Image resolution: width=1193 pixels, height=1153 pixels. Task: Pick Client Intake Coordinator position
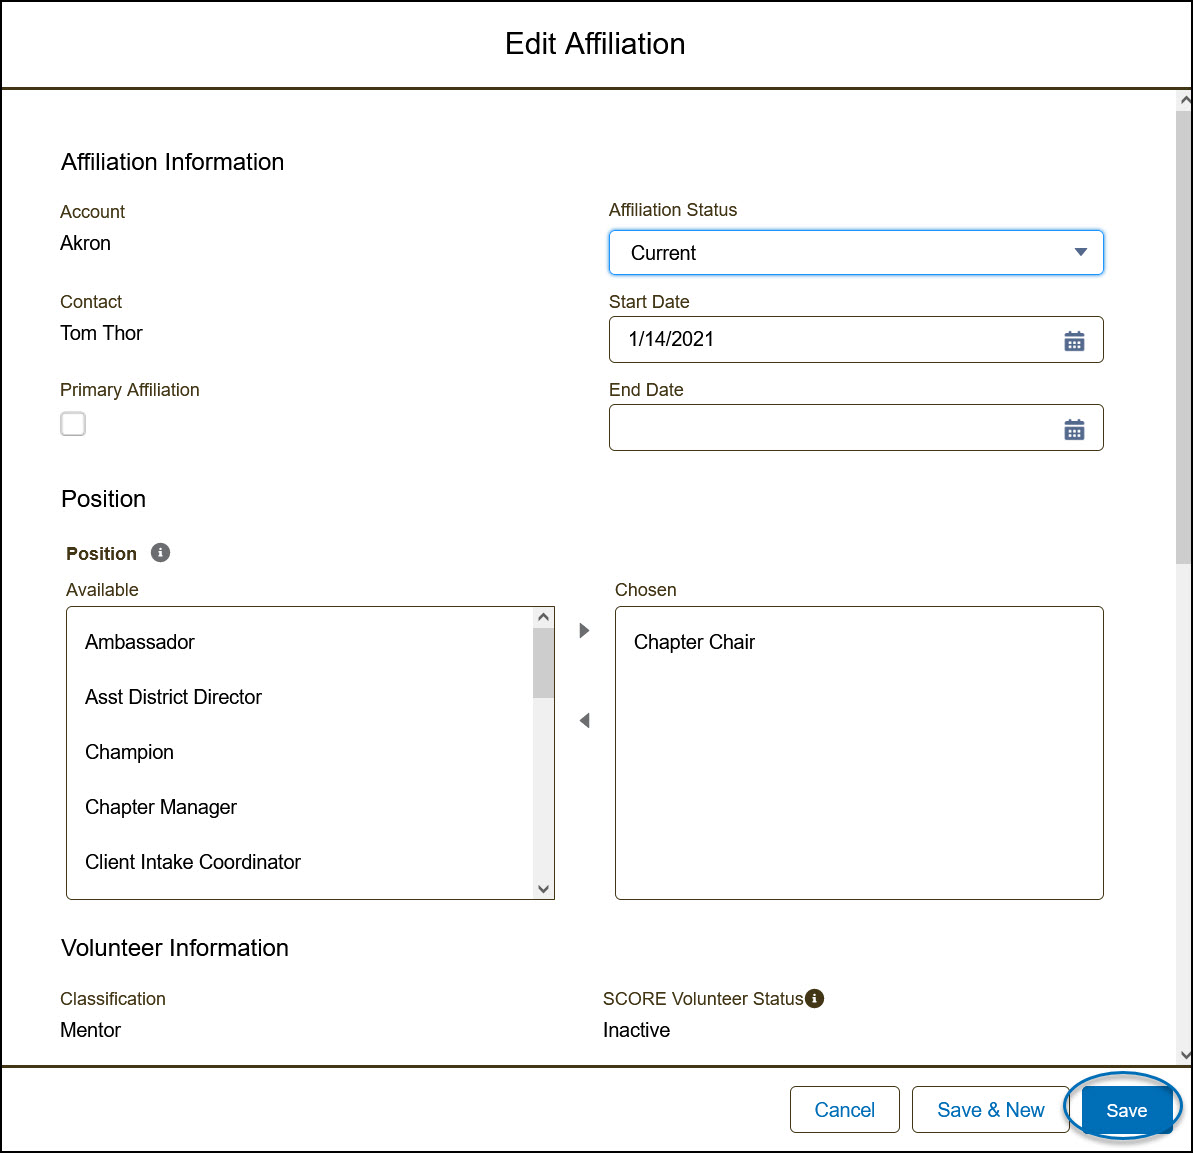point(193,862)
